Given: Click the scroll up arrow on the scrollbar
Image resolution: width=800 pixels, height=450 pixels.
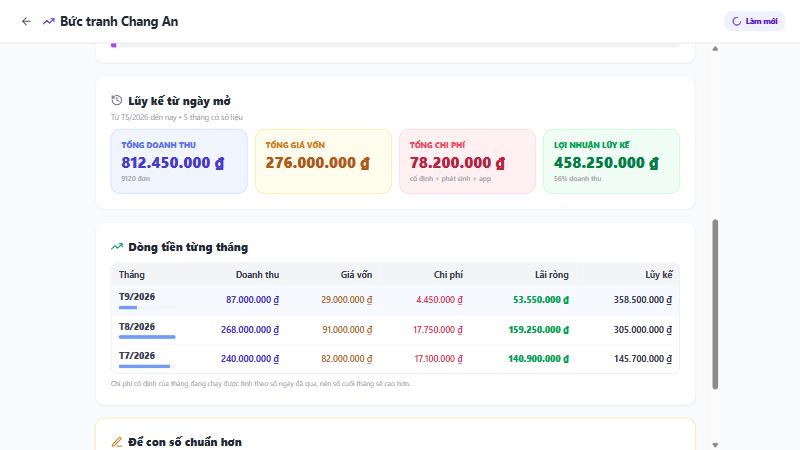Looking at the screenshot, I should [715, 48].
